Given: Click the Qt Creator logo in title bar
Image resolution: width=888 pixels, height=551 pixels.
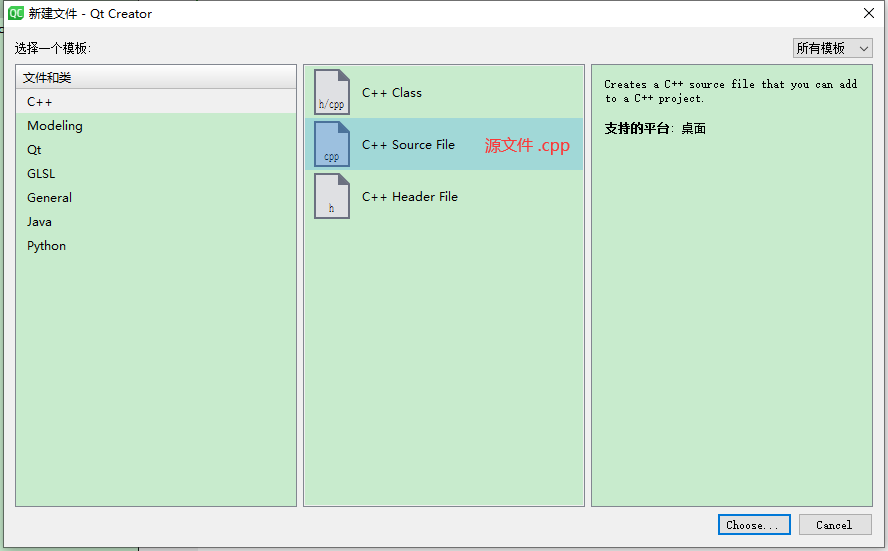Looking at the screenshot, I should pyautogui.click(x=16, y=13).
